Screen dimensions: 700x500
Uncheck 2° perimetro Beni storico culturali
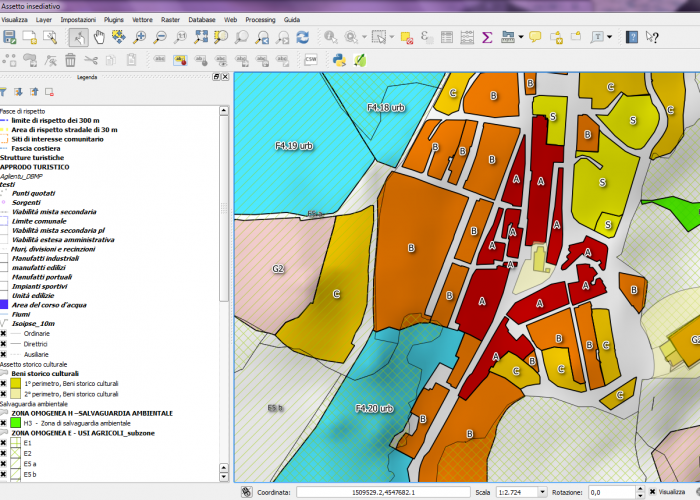[3, 394]
